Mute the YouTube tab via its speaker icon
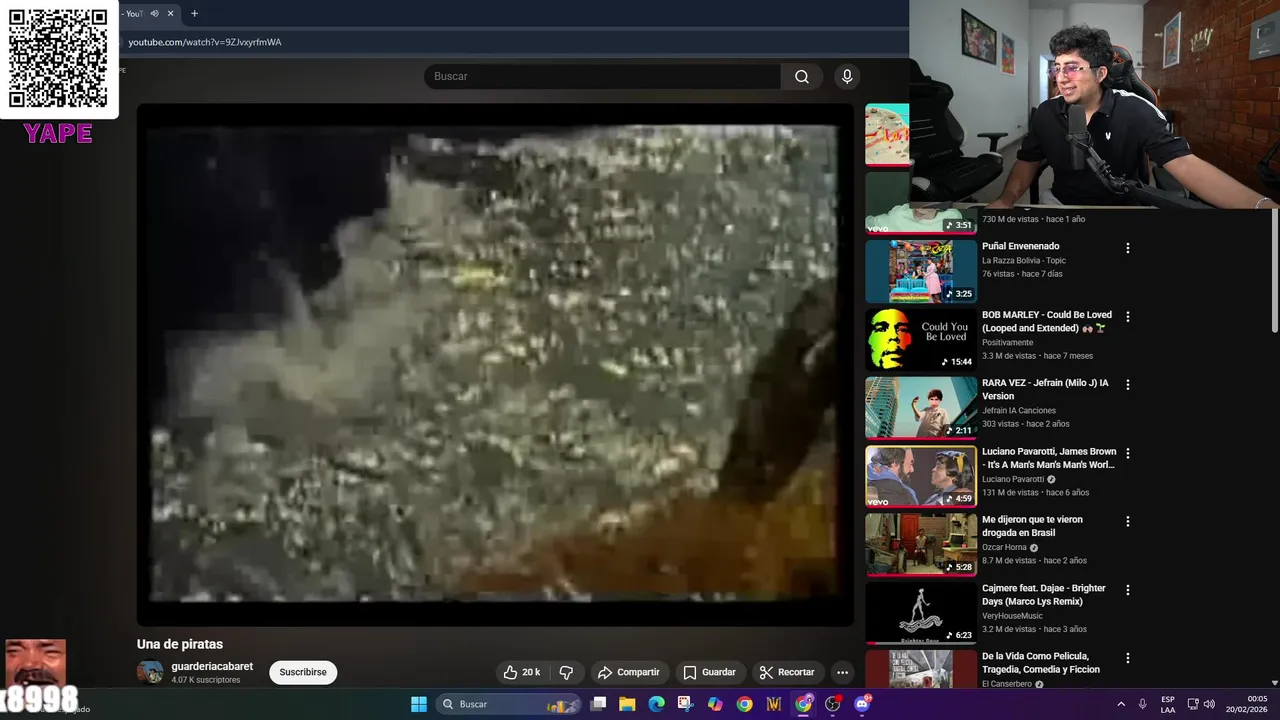1280x720 pixels. click(154, 13)
